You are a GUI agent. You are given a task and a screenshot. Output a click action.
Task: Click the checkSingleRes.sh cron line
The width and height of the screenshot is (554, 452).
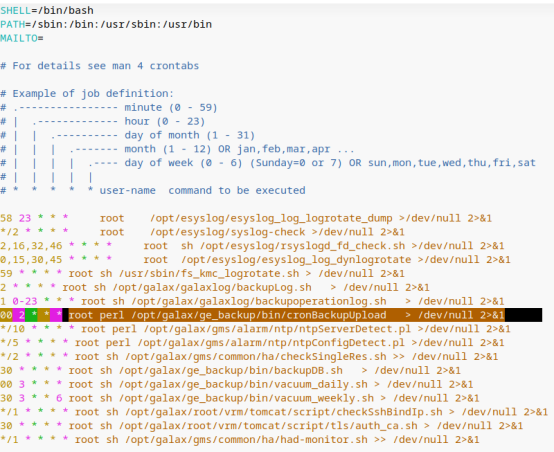[249, 356]
